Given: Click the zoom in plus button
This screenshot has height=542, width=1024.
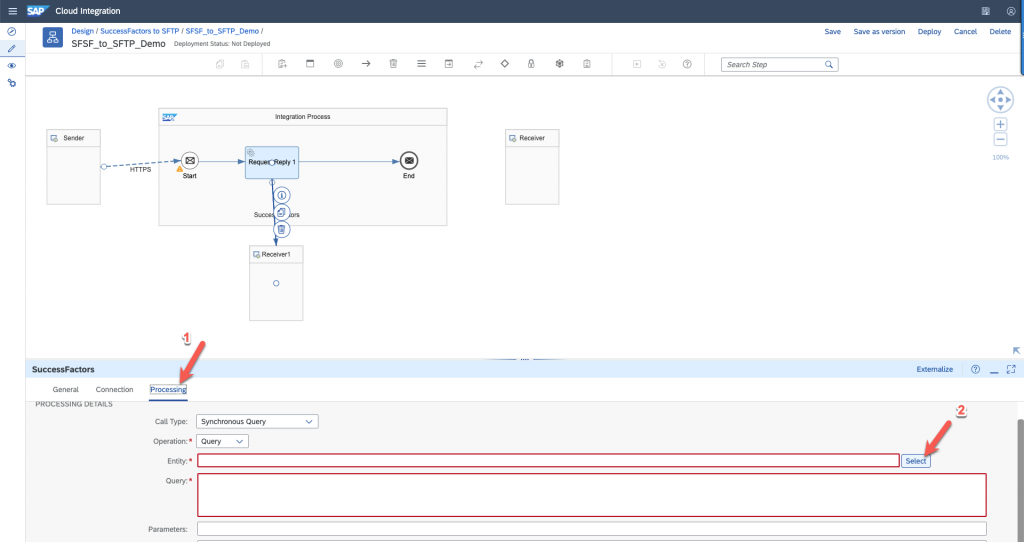Looking at the screenshot, I should [x=1000, y=124].
